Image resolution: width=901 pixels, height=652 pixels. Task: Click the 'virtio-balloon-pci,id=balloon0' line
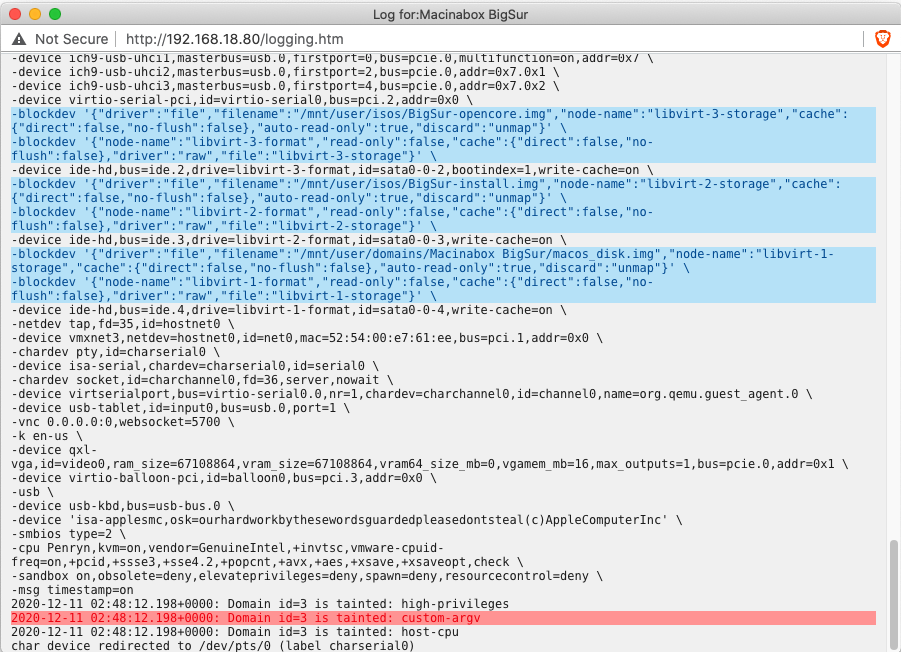pos(224,478)
